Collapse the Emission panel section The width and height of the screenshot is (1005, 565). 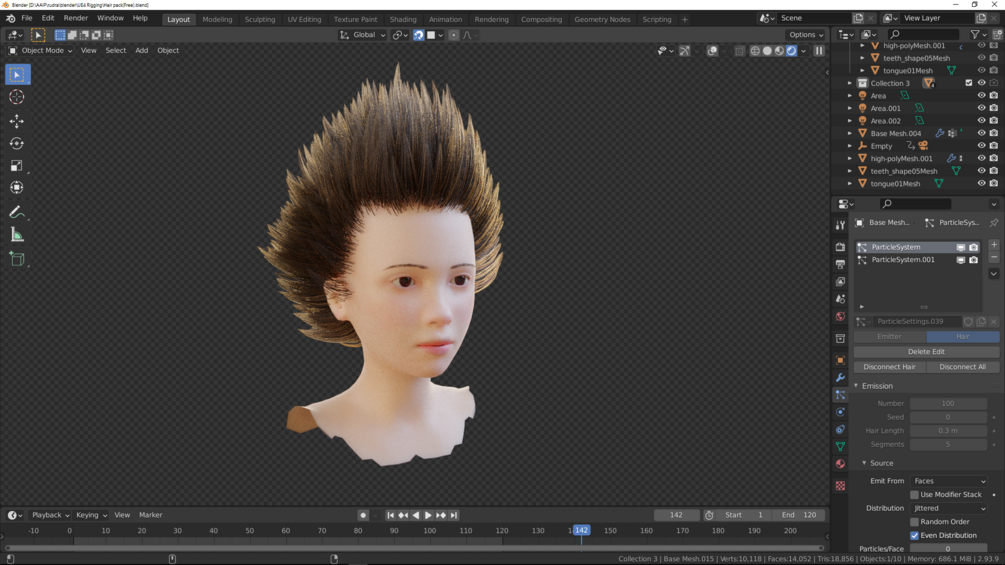coord(876,386)
